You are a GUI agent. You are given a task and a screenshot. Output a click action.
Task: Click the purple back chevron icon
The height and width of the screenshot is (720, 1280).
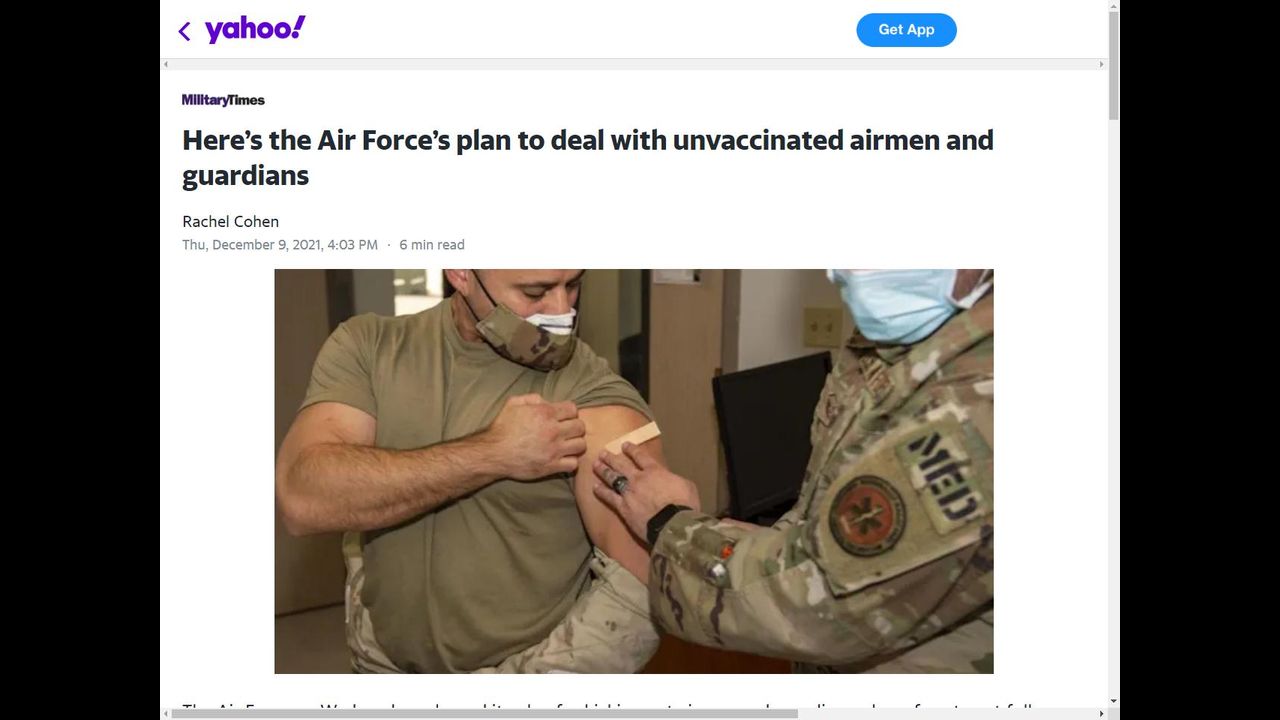[x=184, y=31]
